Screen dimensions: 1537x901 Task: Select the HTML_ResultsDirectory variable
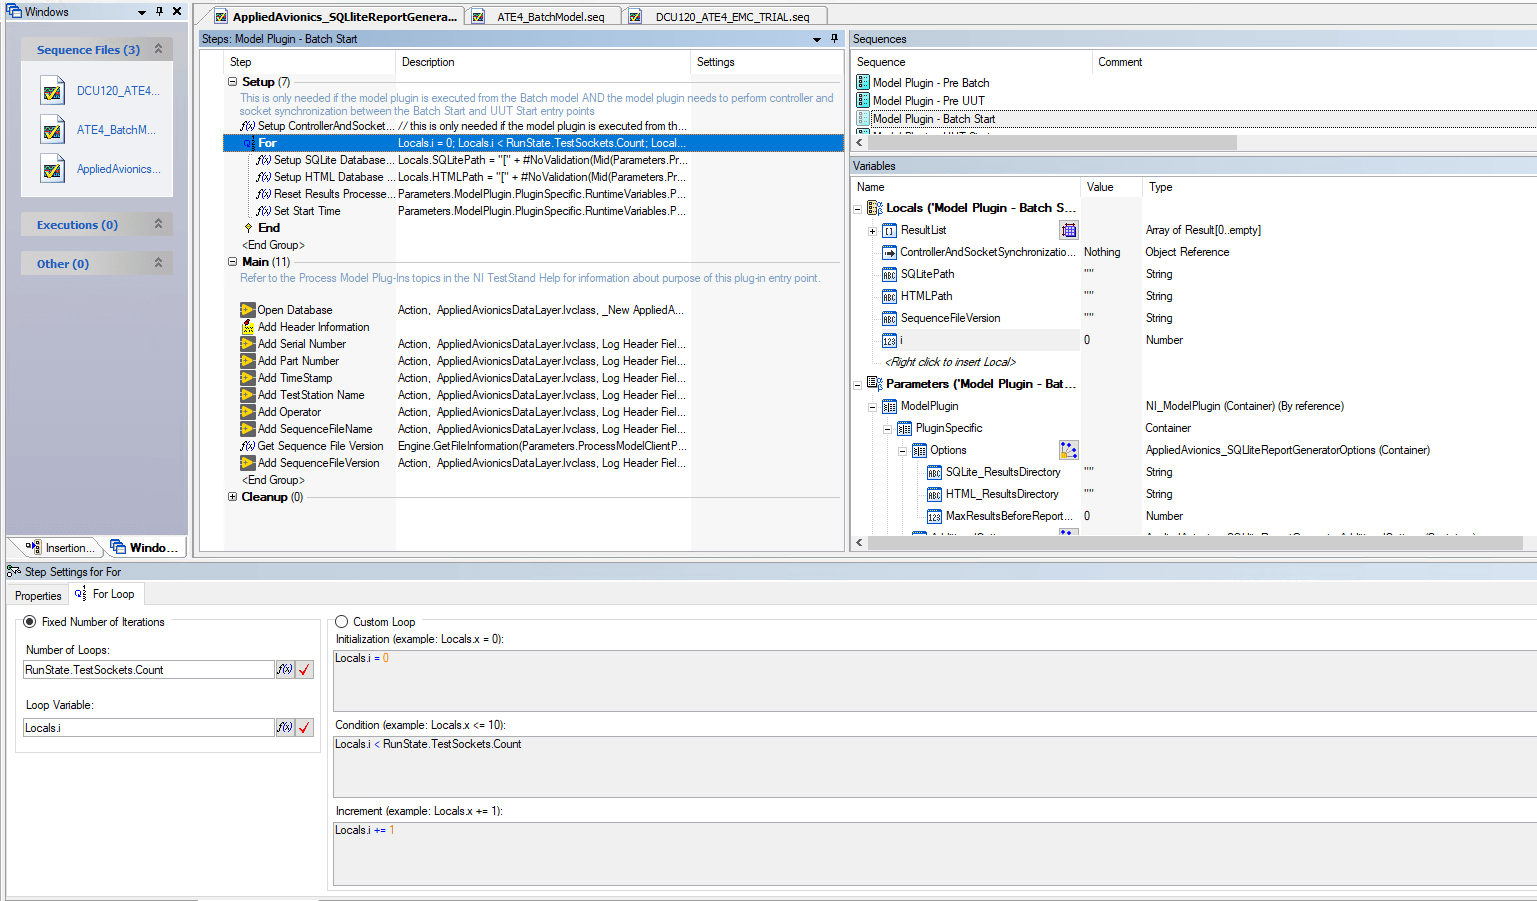pyautogui.click(x=1002, y=494)
